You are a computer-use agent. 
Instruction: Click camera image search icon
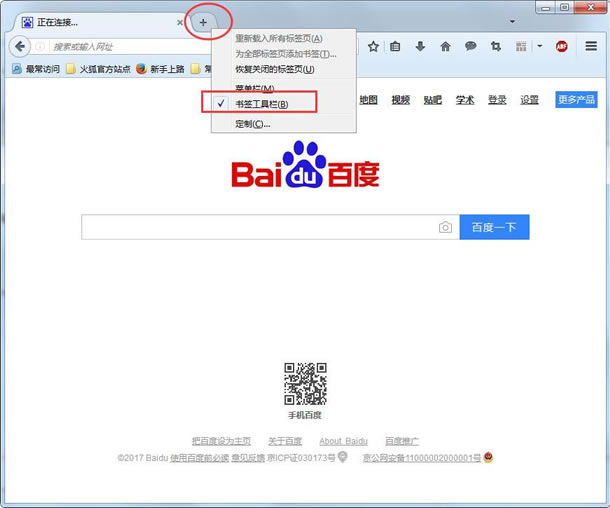[445, 227]
